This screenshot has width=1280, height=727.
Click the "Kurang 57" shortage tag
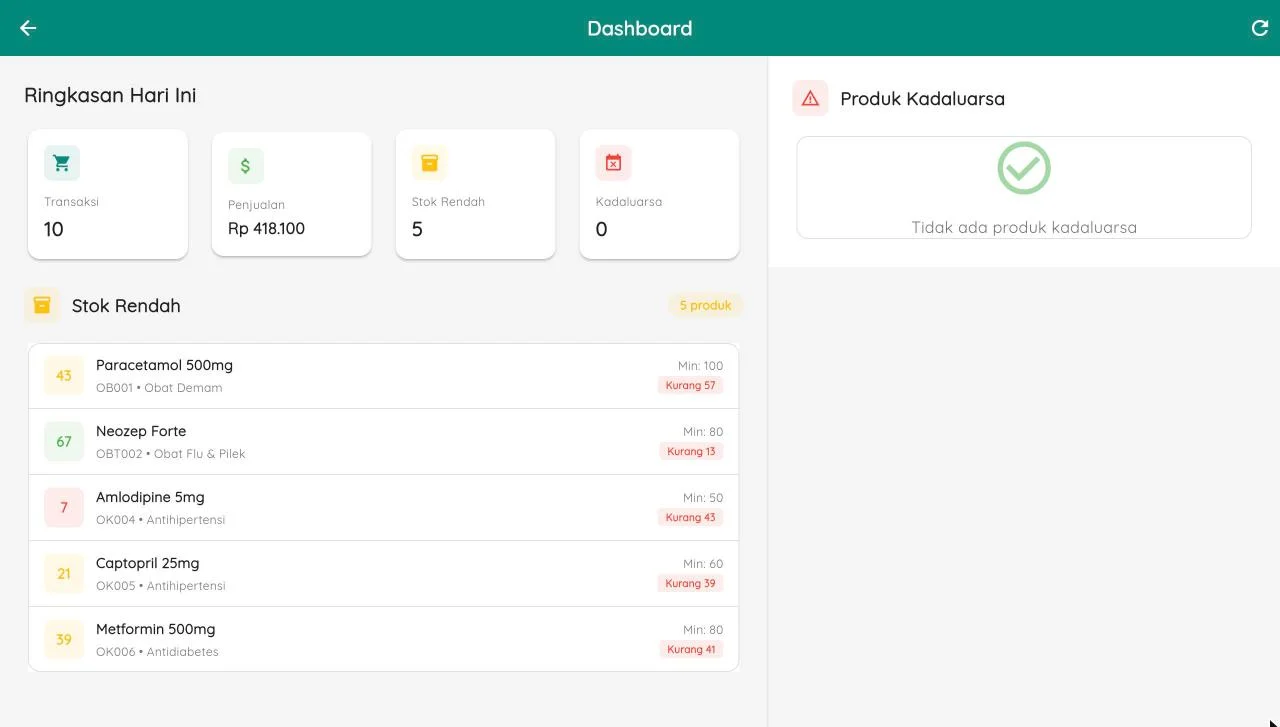[690, 385]
